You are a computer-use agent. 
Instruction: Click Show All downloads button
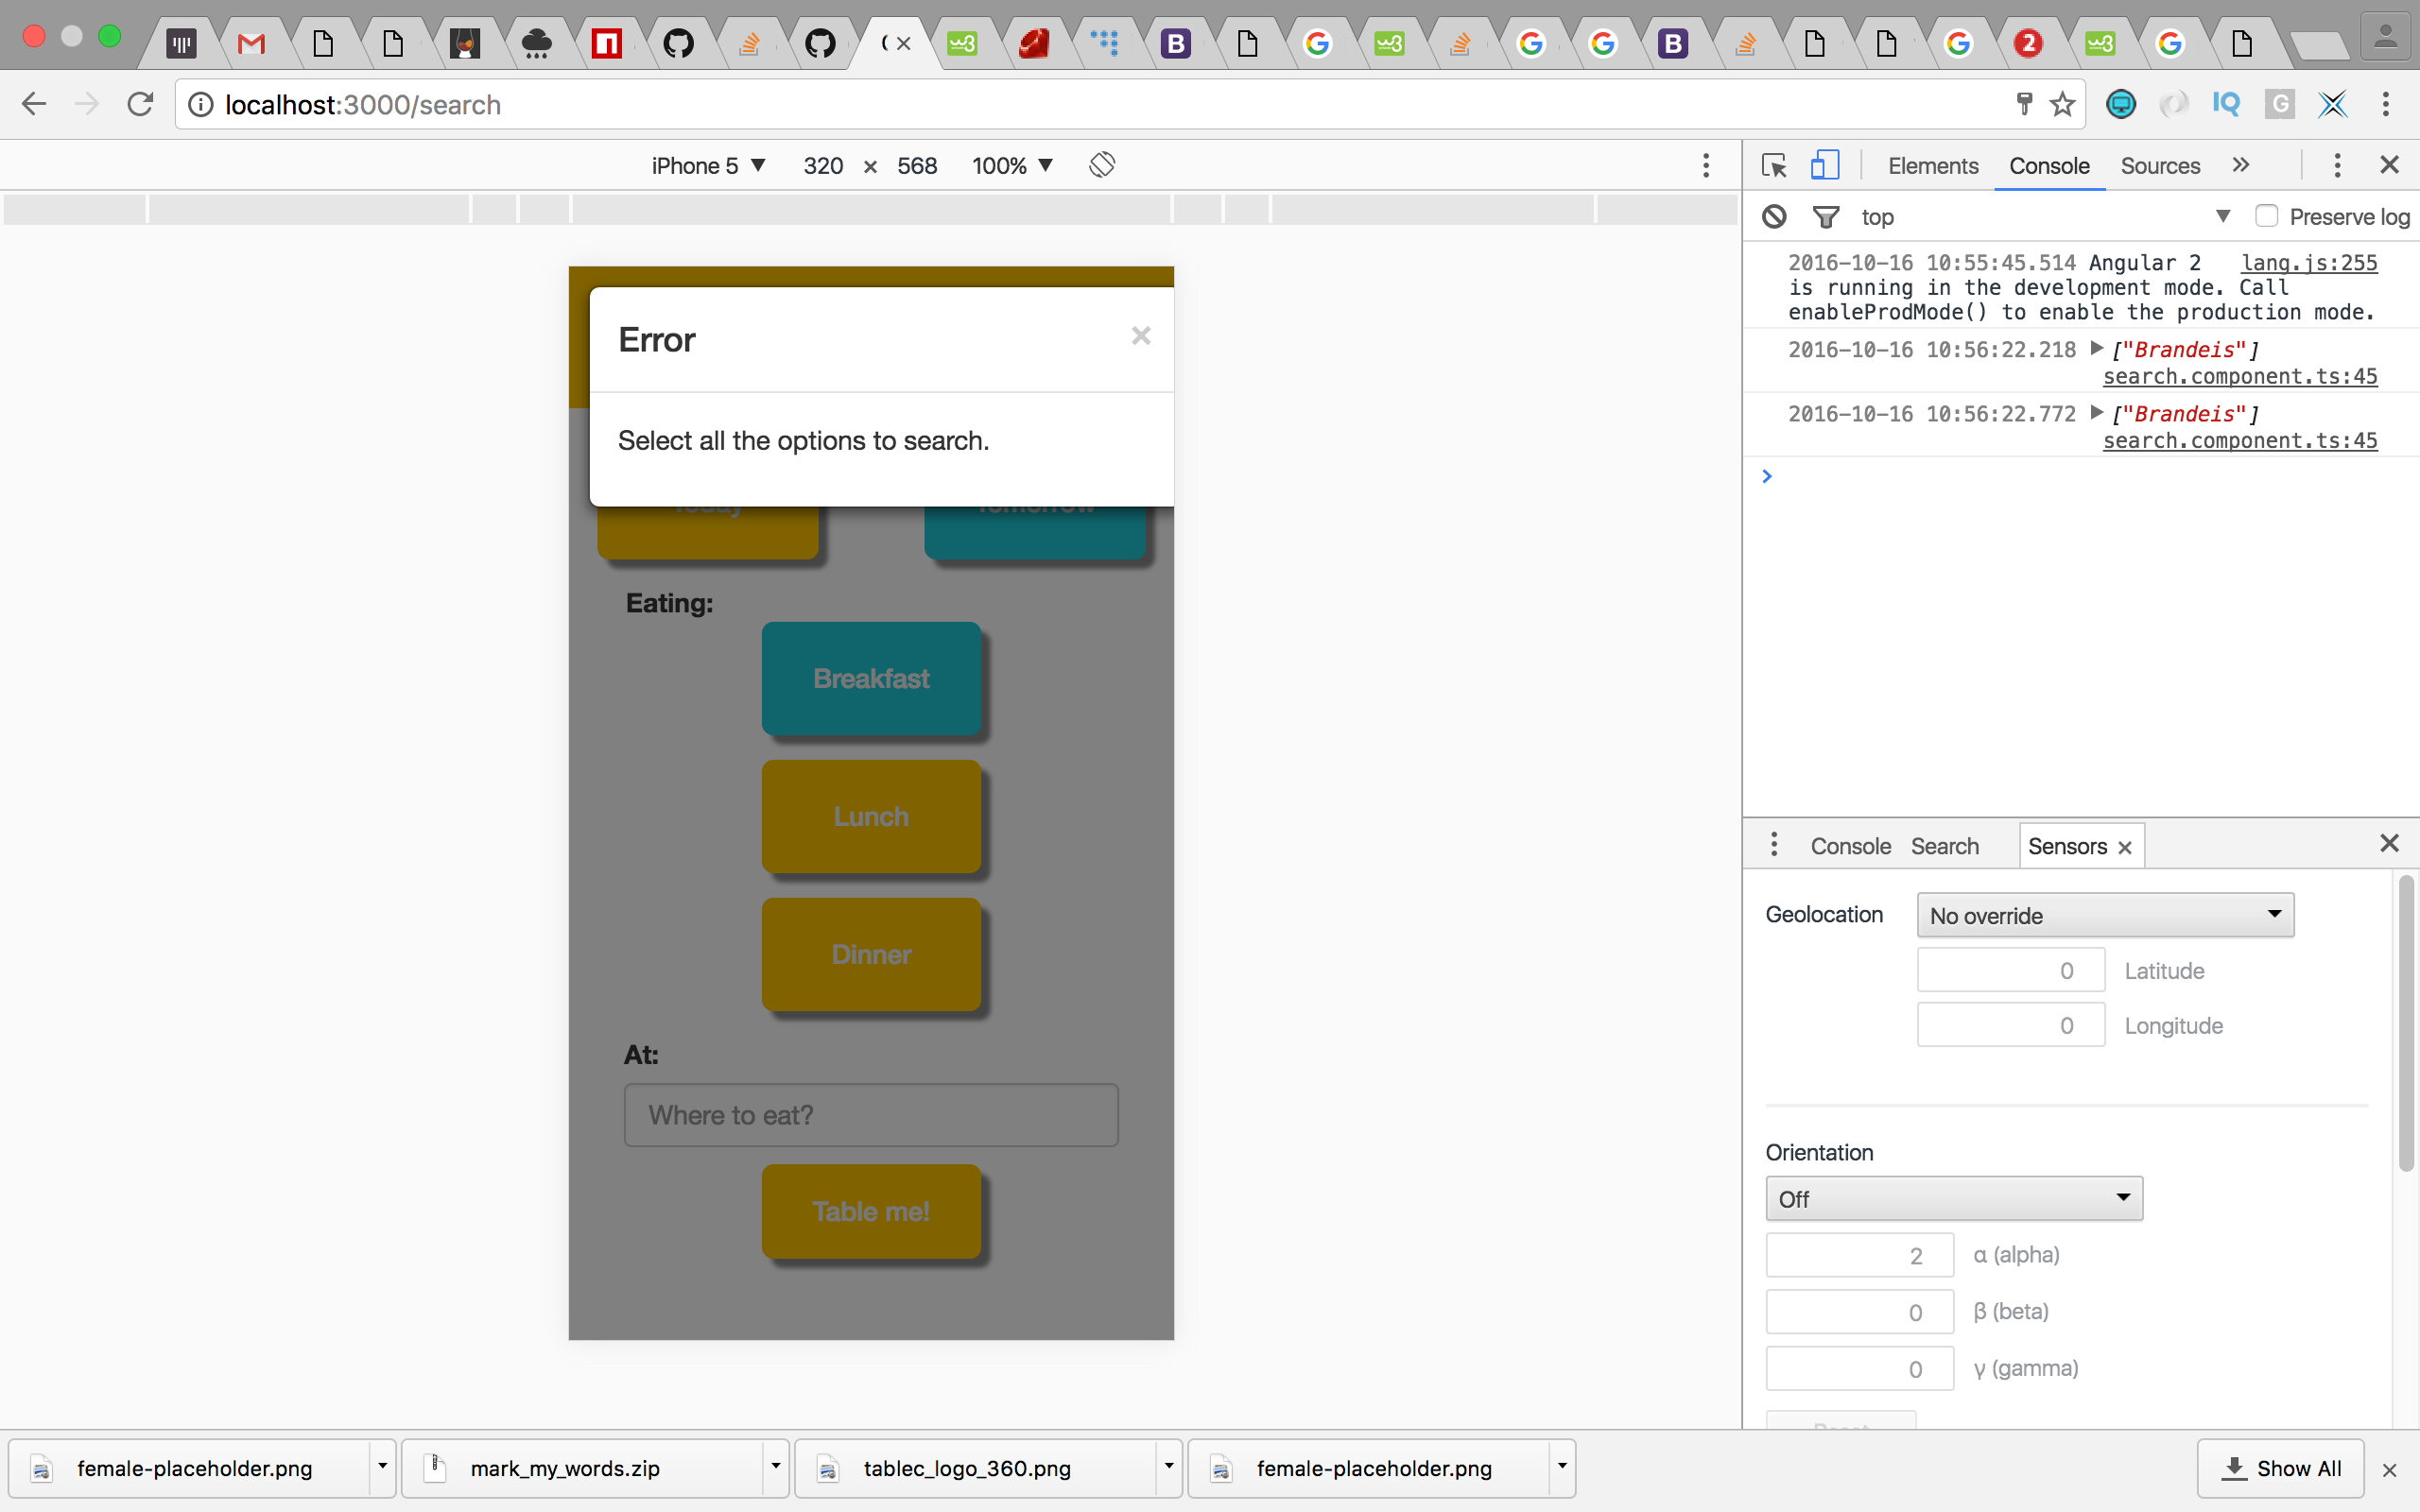tap(2280, 1468)
